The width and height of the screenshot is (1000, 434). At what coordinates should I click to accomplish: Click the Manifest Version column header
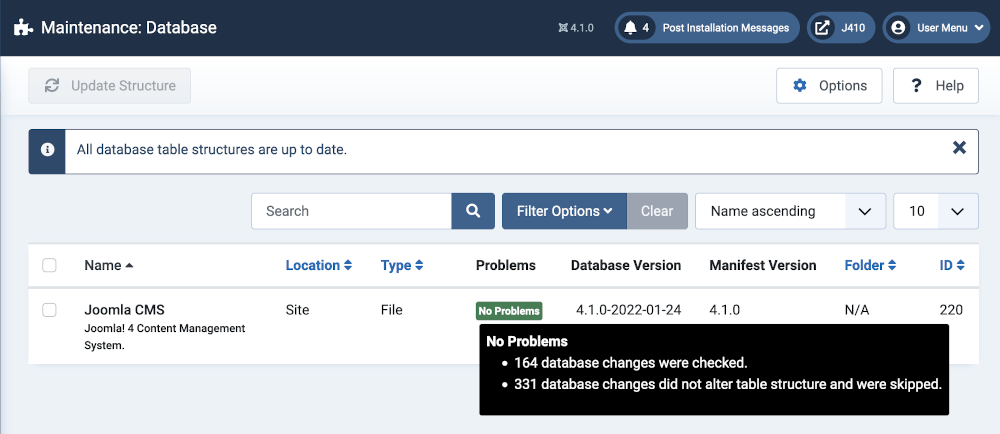tap(763, 265)
